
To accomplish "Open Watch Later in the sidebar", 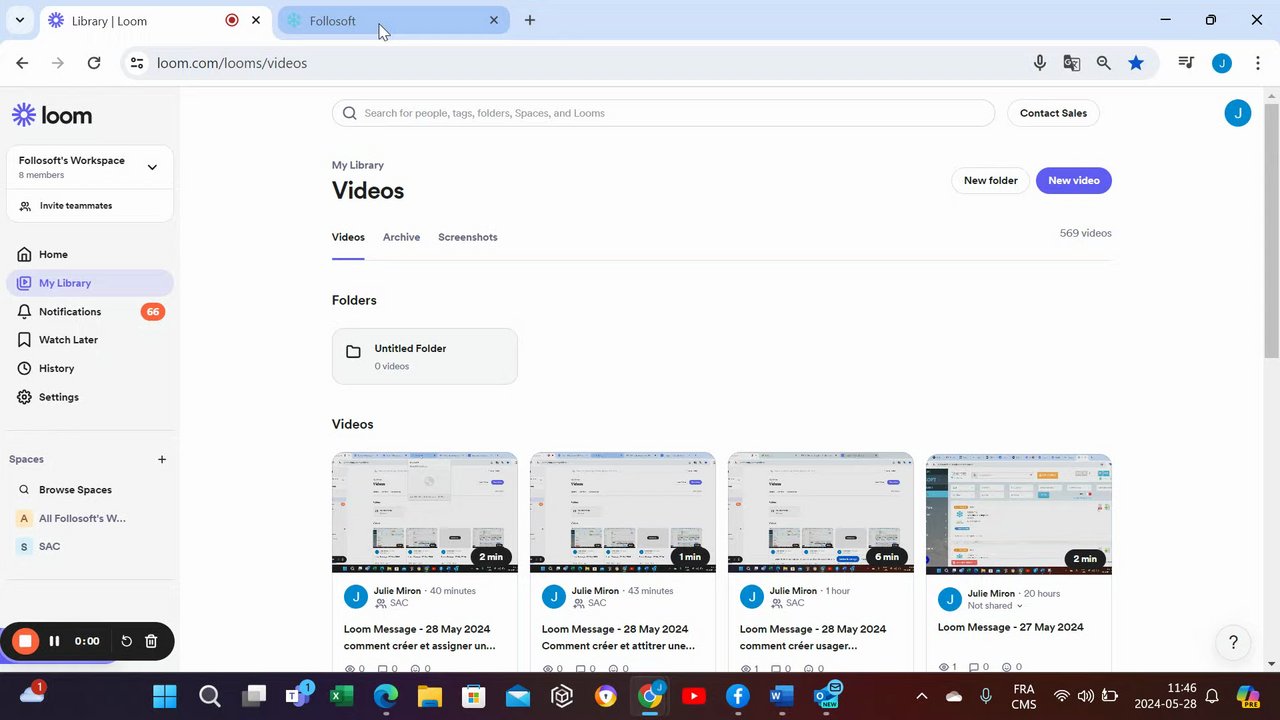I will point(90,340).
